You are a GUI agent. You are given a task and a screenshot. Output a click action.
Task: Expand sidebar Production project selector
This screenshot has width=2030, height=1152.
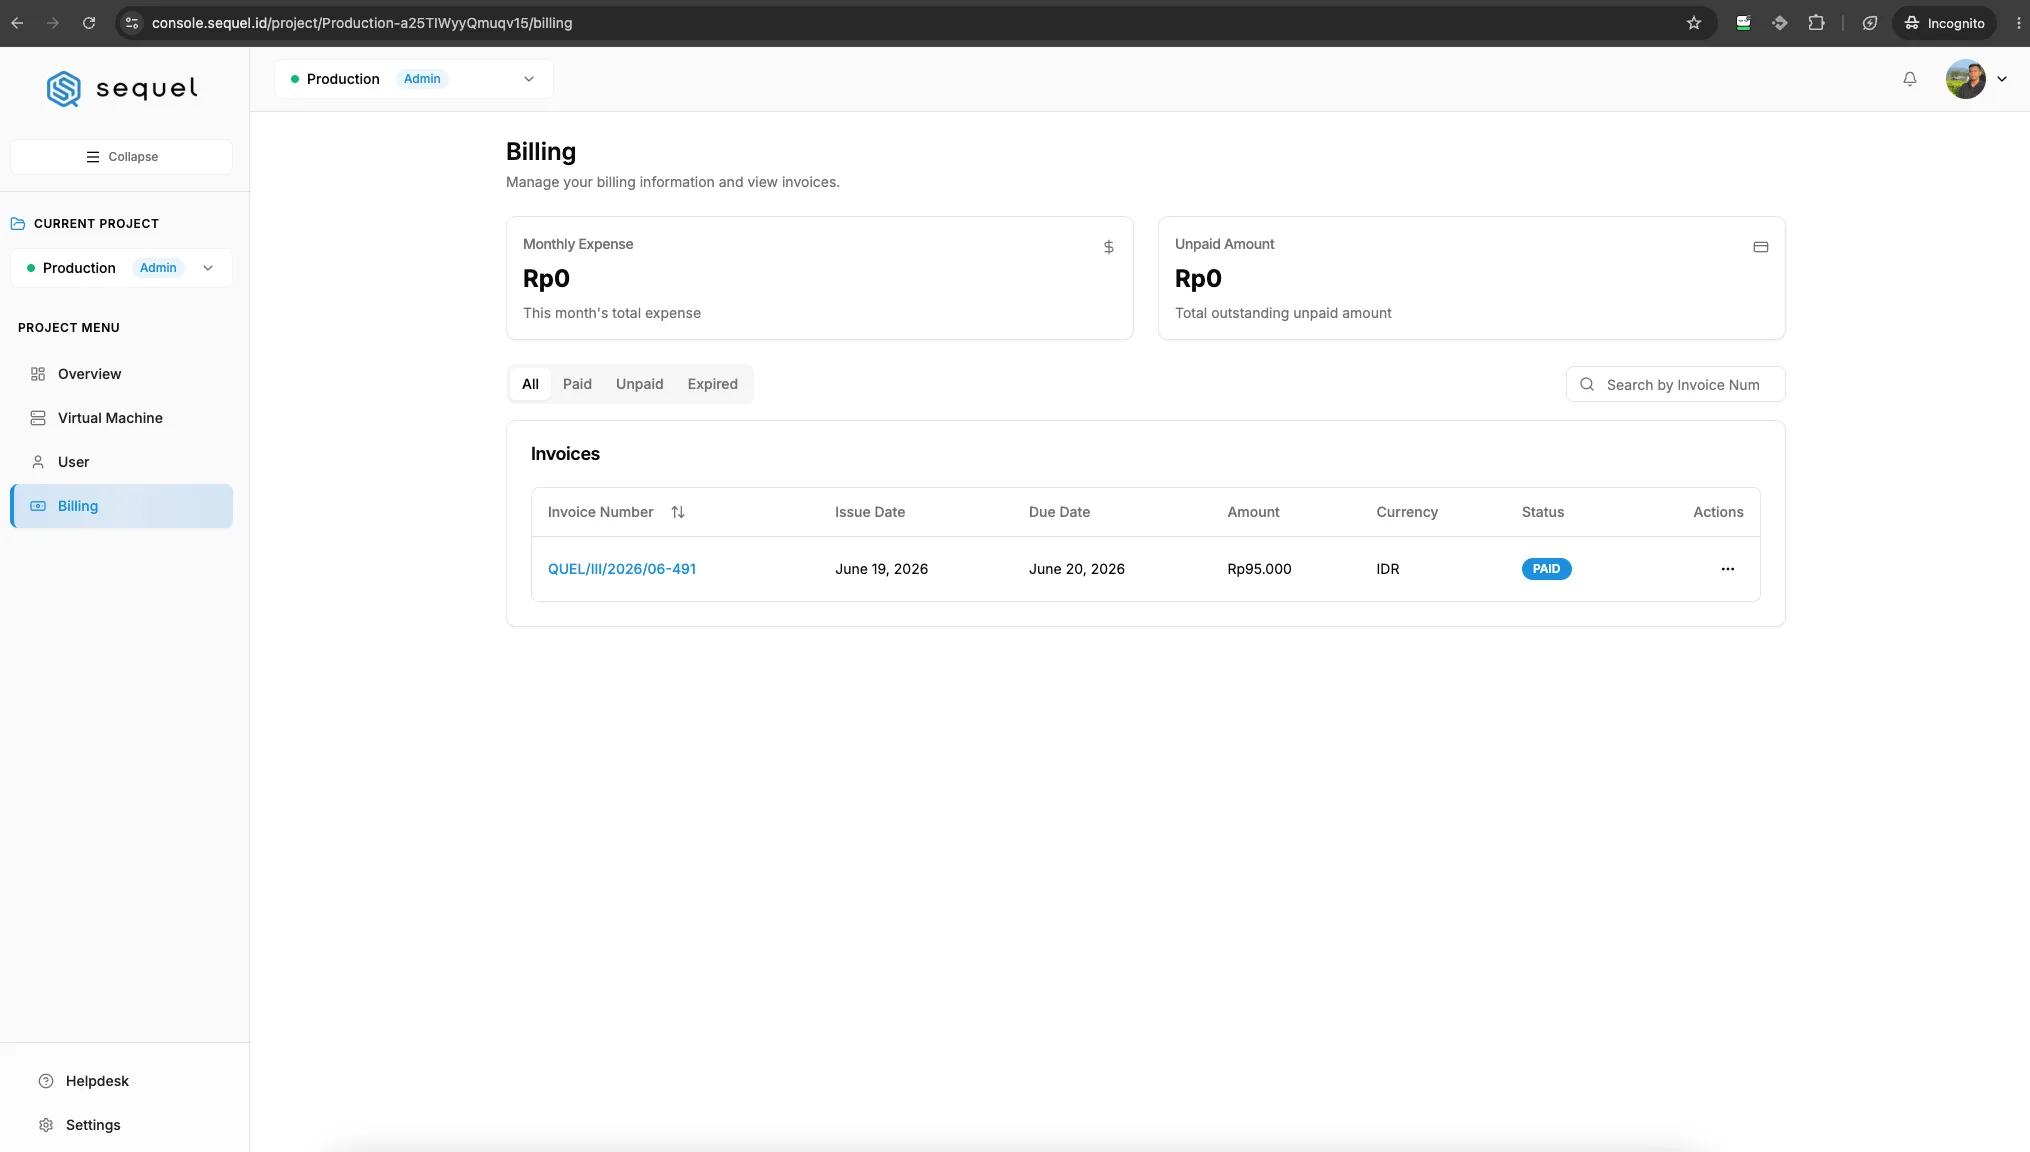pyautogui.click(x=121, y=268)
